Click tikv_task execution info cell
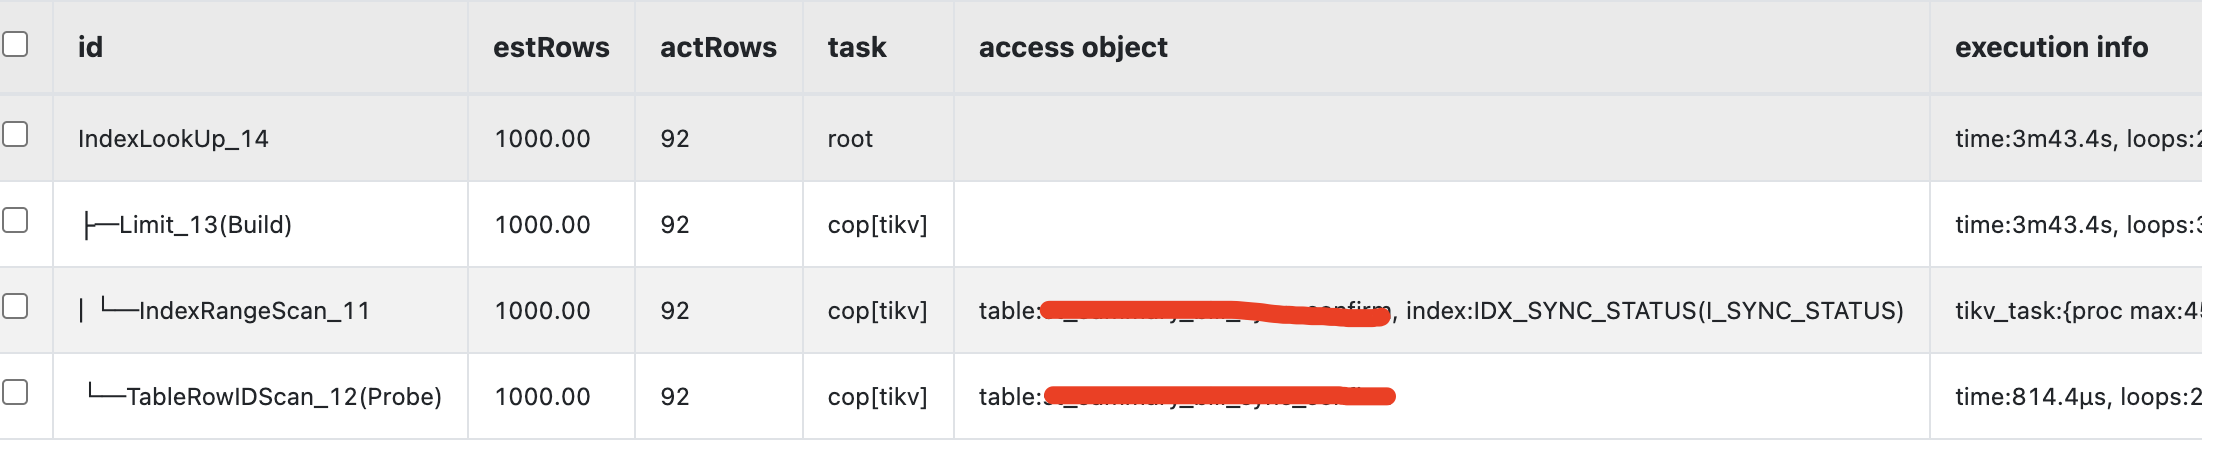Screen dimensions: 2224x450 [2077, 311]
